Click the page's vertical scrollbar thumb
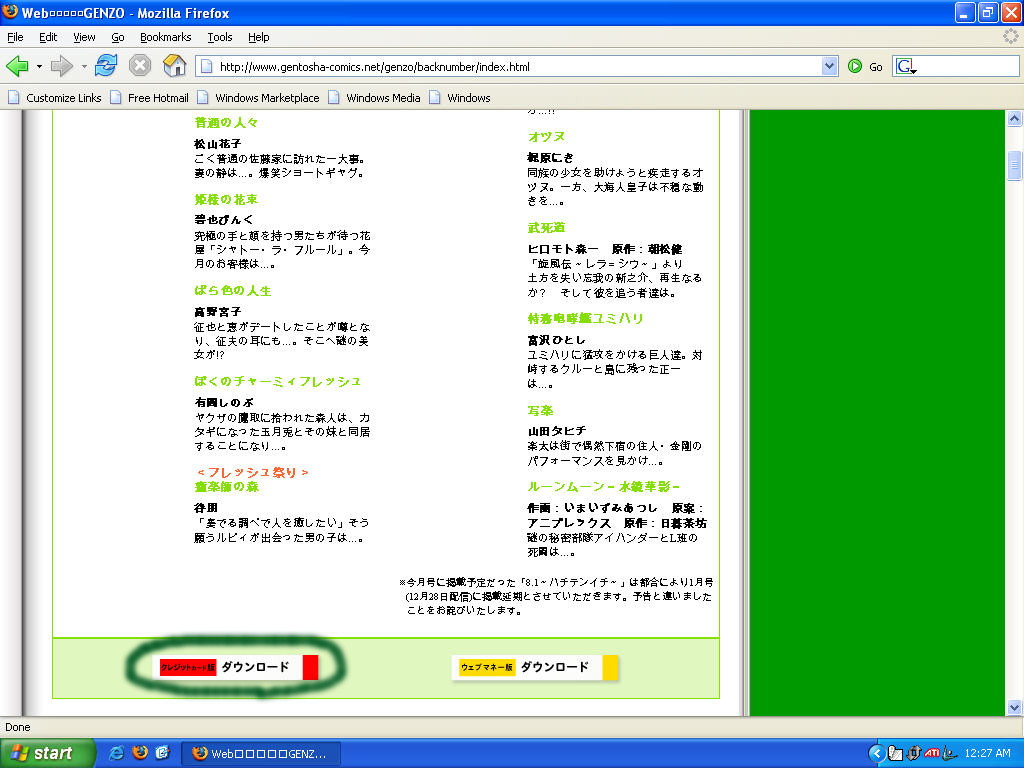The width and height of the screenshot is (1024, 768). point(1014,163)
